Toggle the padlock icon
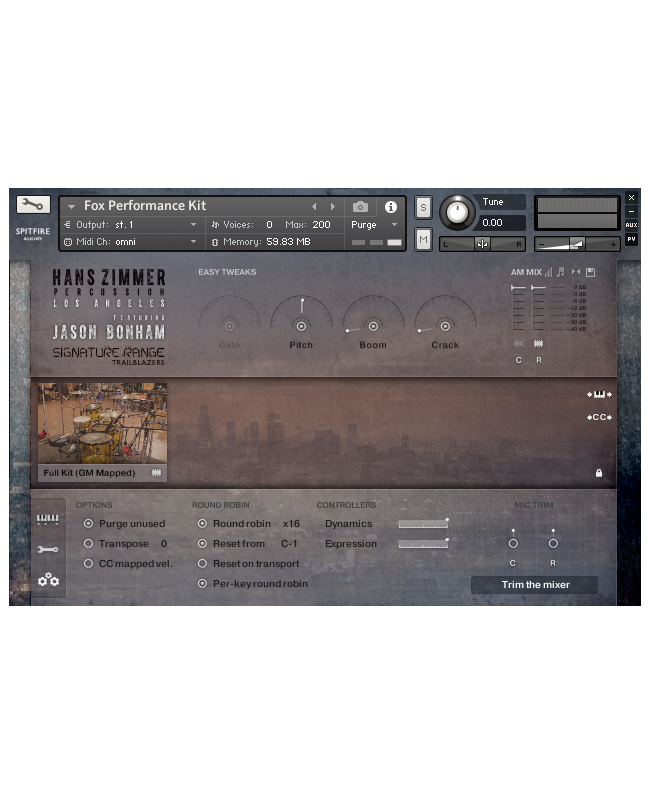Screen dimensions: 650x794 tap(599, 473)
